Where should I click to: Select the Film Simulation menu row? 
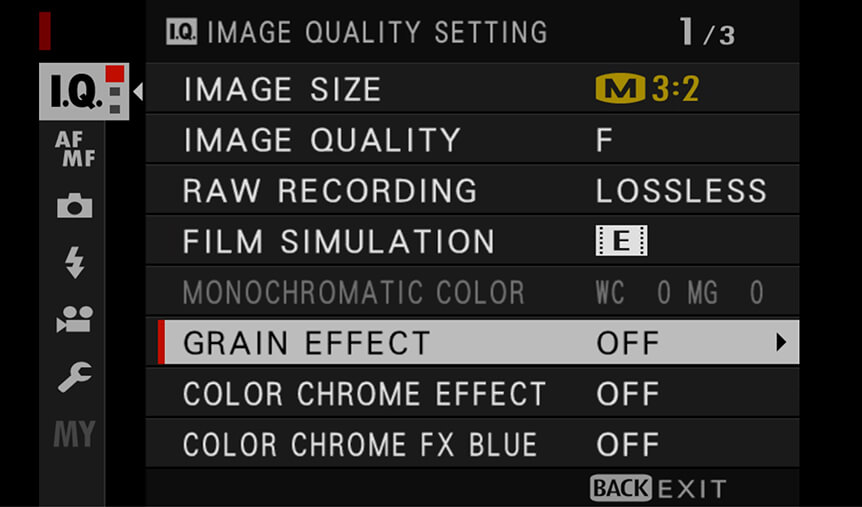tap(472, 241)
